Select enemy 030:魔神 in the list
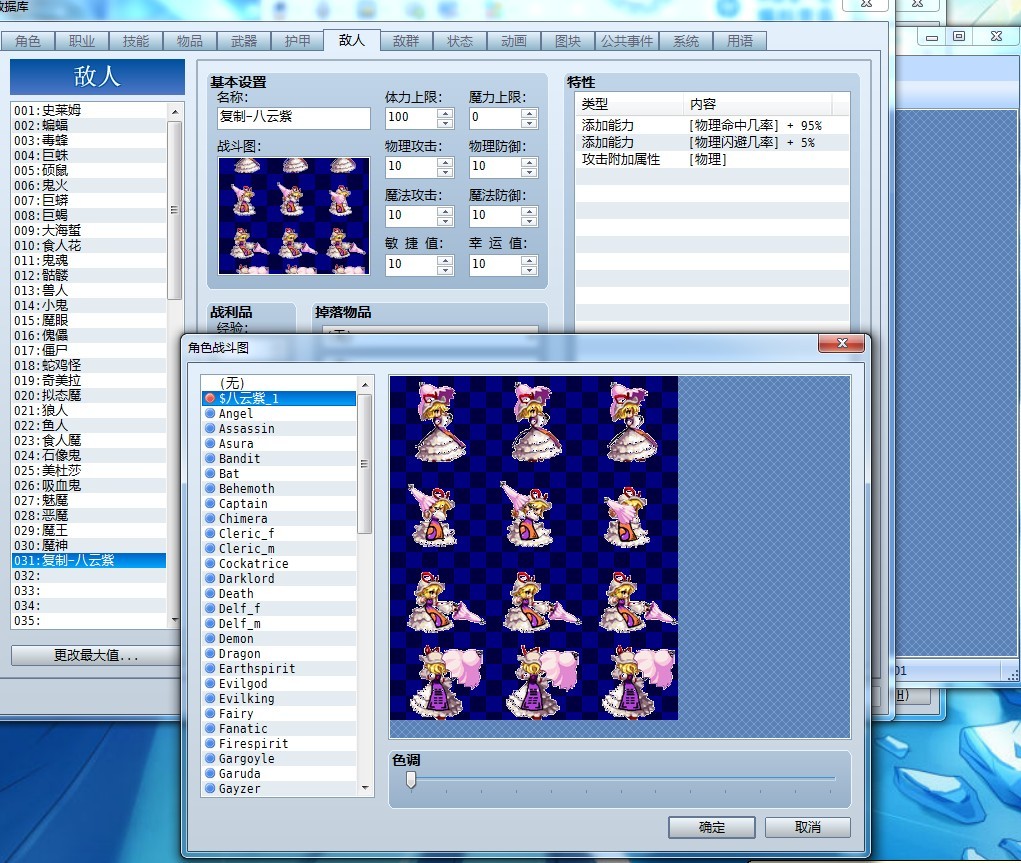The image size is (1021, 863). coord(89,545)
